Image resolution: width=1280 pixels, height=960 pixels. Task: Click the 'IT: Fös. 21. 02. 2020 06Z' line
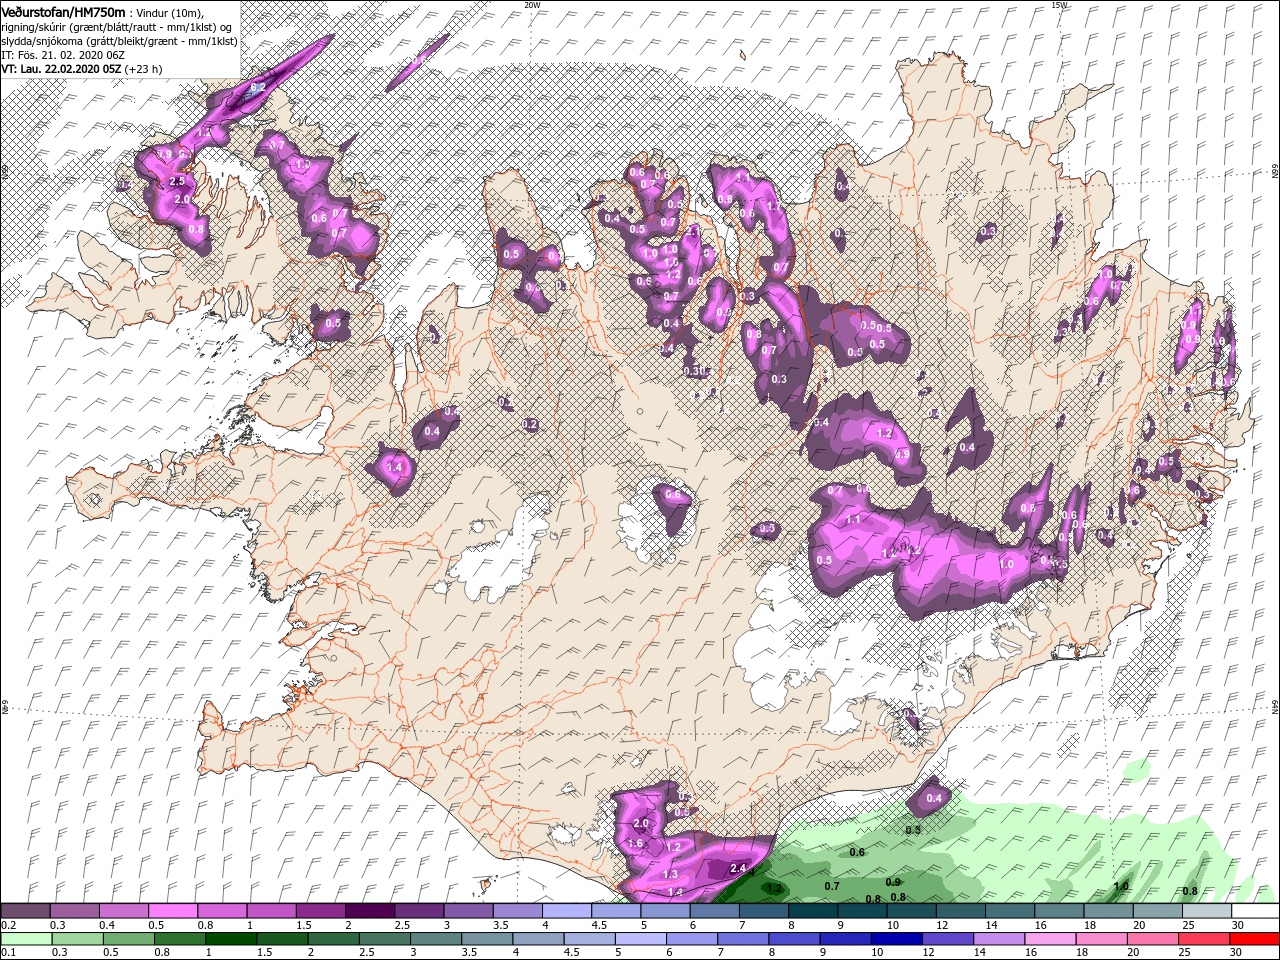pos(62,55)
